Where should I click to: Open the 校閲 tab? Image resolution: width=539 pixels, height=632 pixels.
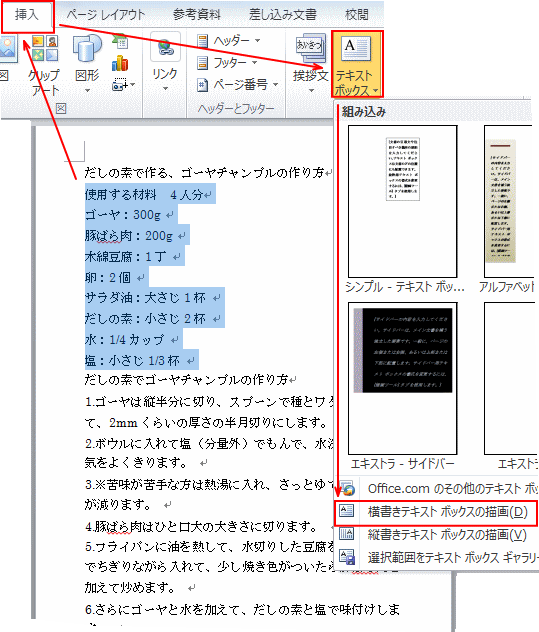pyautogui.click(x=357, y=15)
